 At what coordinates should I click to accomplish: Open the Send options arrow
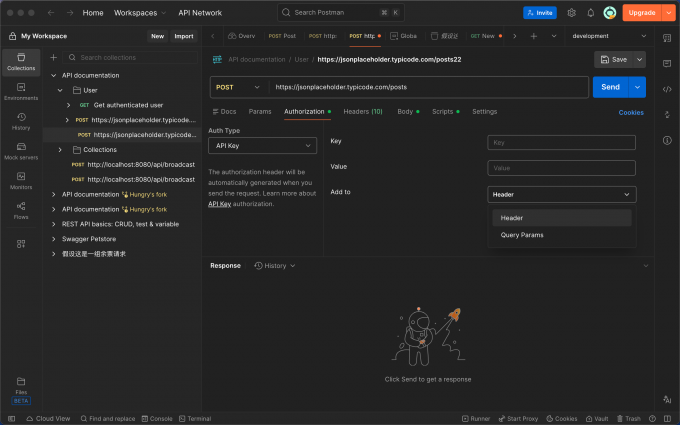pos(637,87)
